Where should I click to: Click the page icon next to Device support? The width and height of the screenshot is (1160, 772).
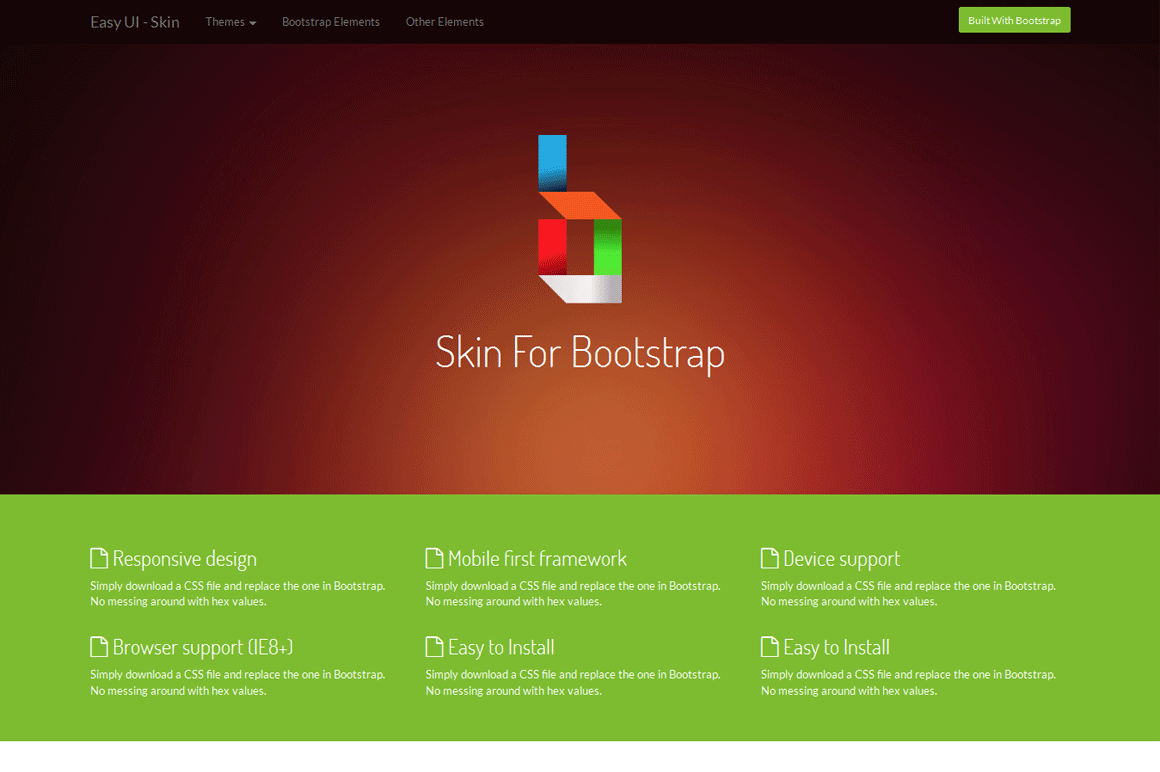770,557
